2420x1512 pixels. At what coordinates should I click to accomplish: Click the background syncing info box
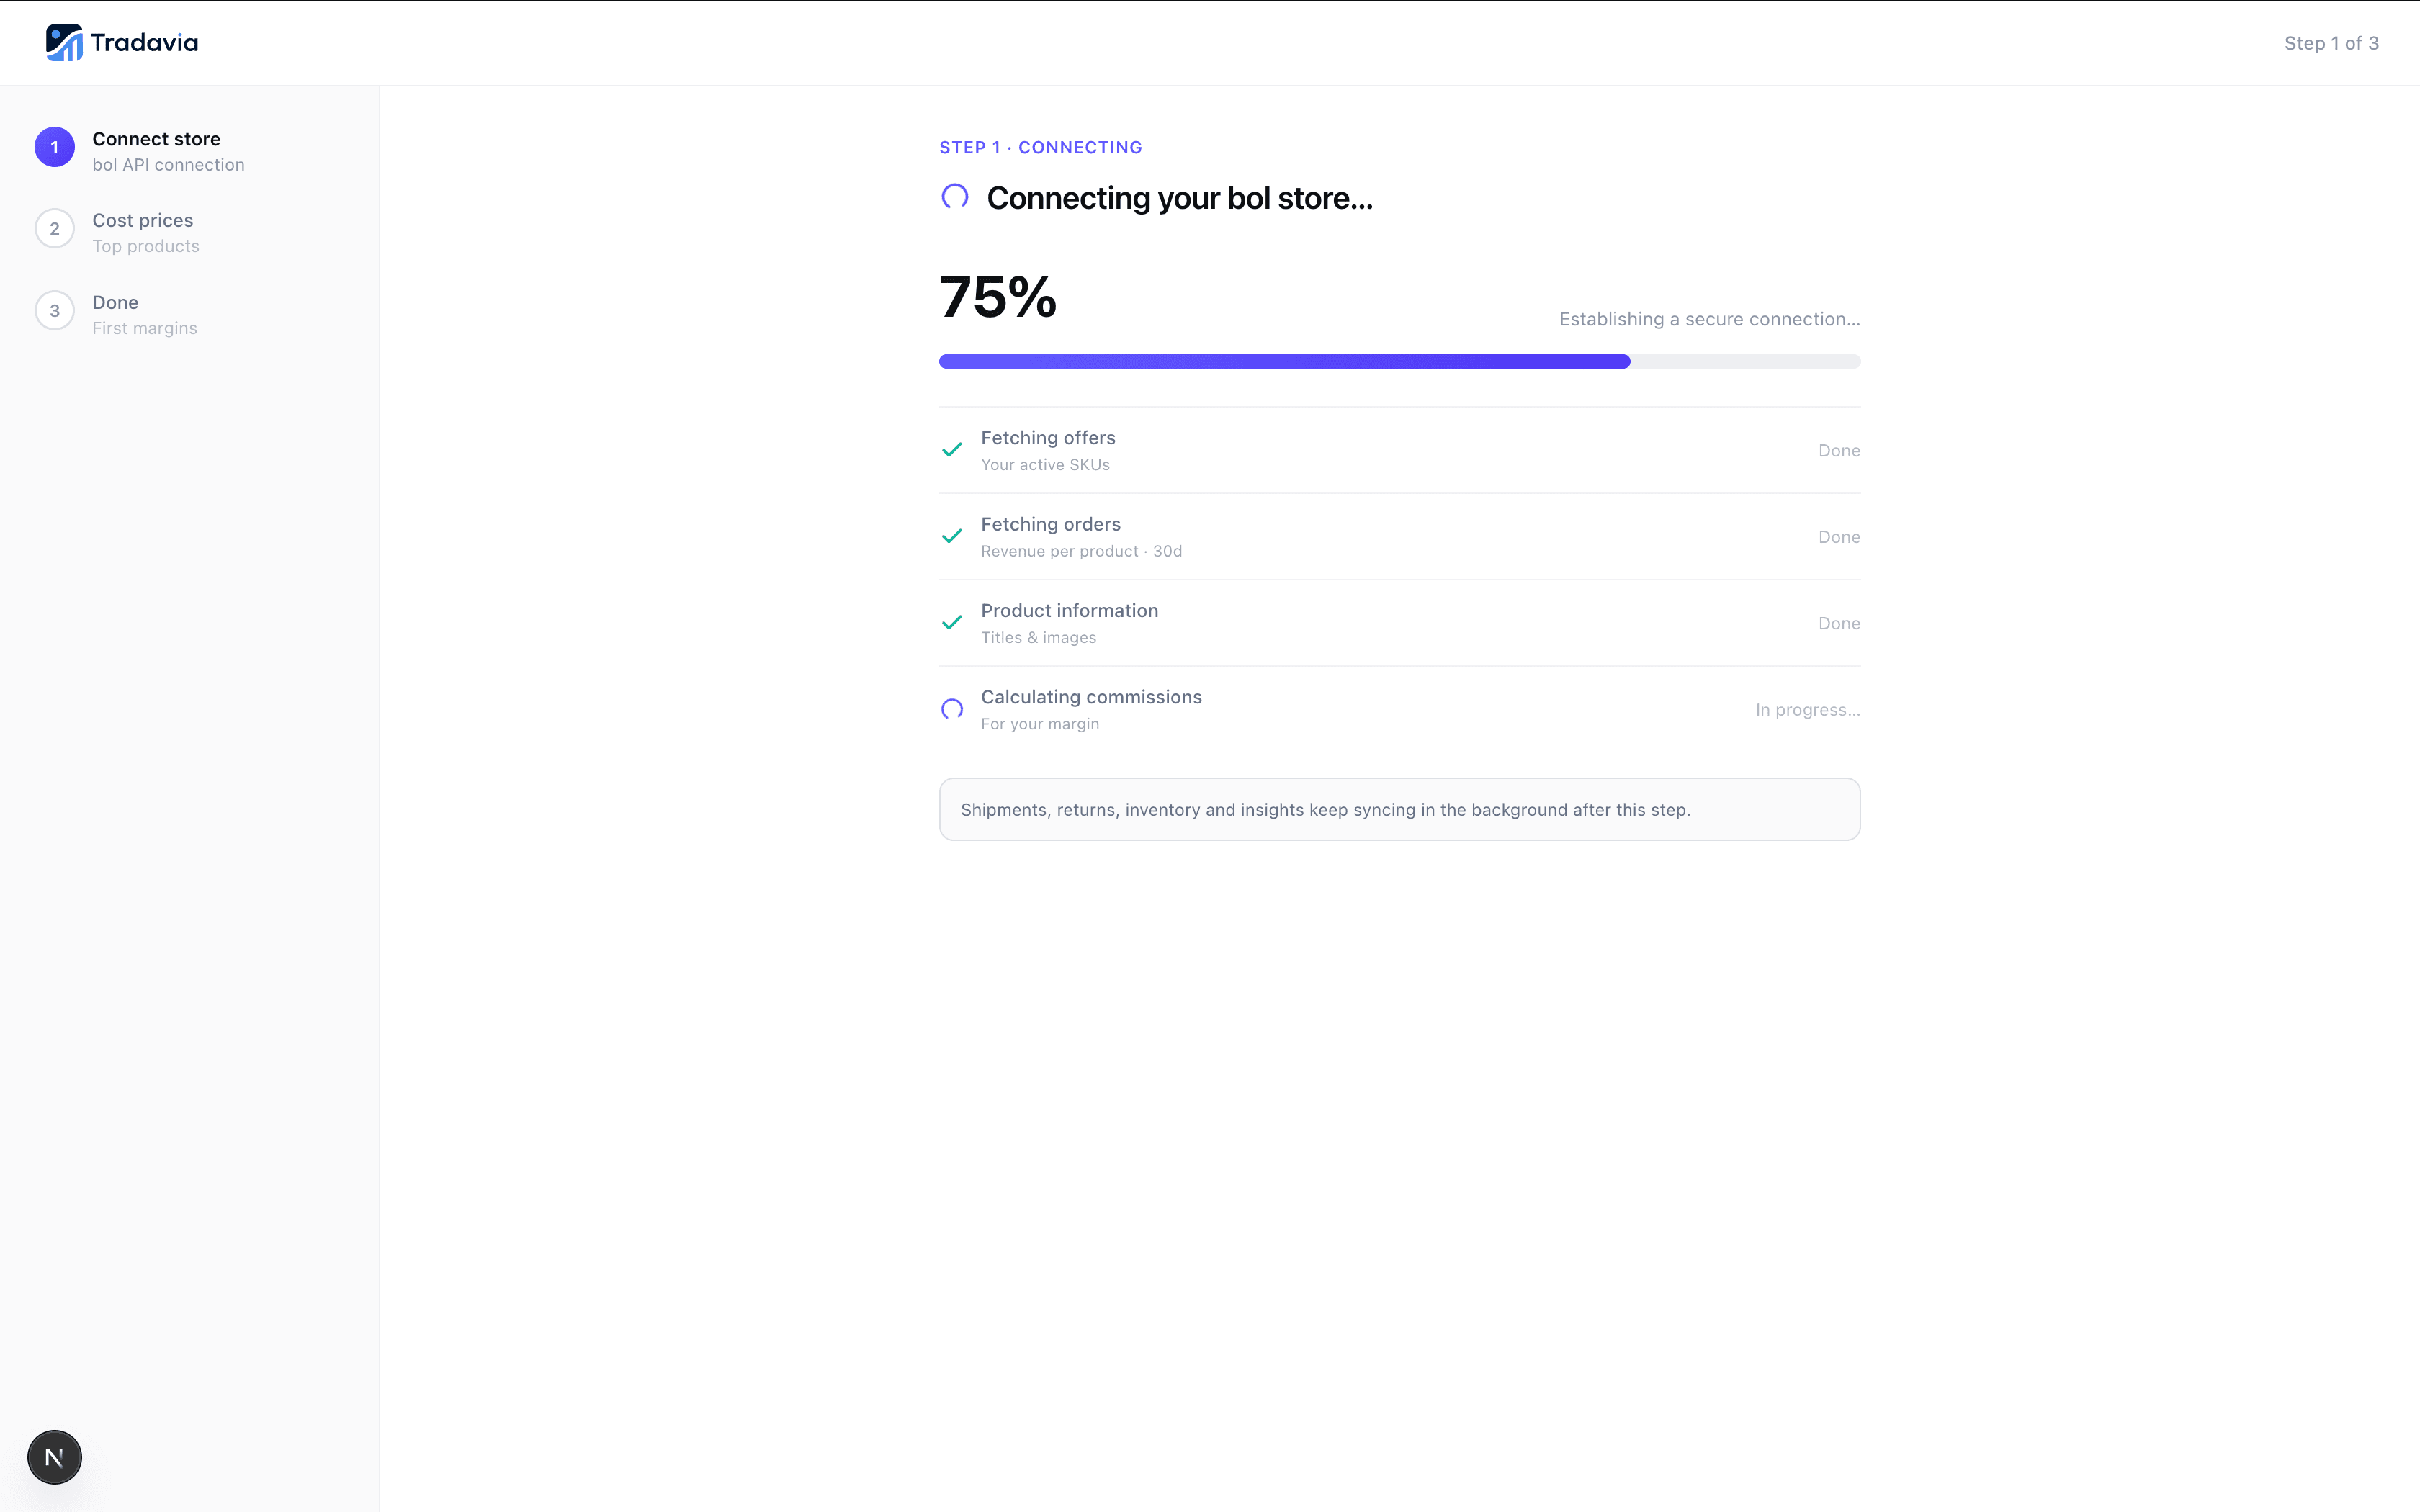click(x=1399, y=809)
